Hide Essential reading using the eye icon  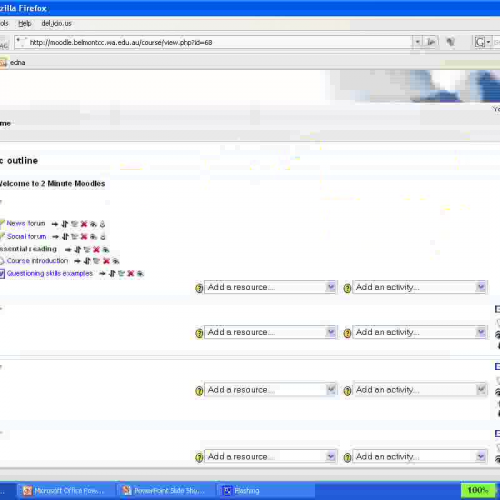(106, 249)
